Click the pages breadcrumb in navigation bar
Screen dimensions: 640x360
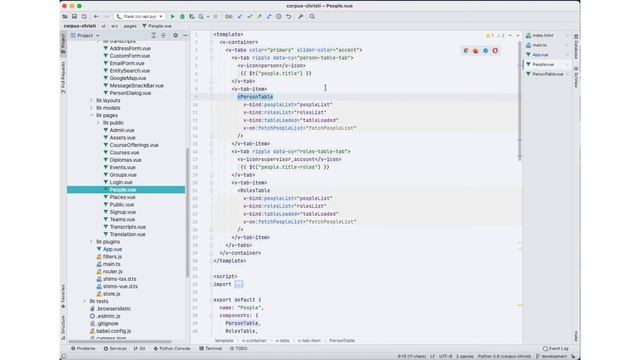pyautogui.click(x=130, y=26)
